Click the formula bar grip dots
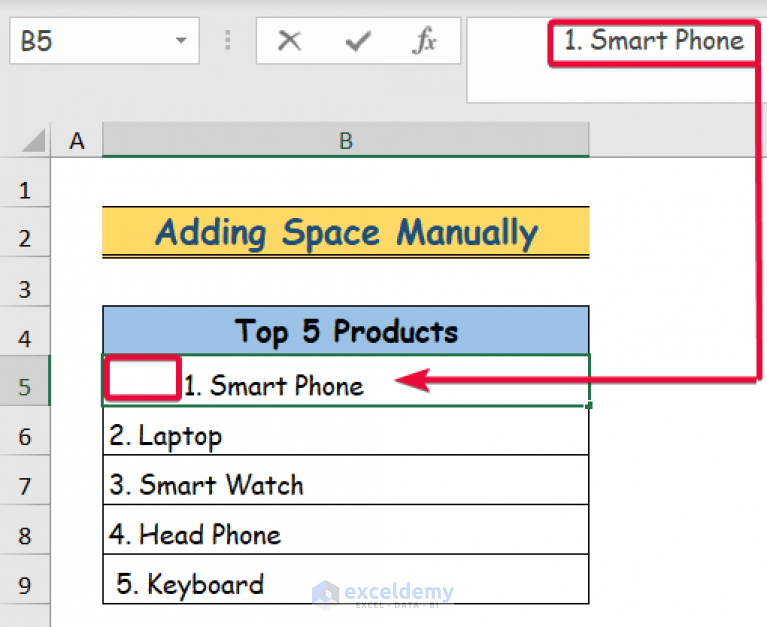Screen dimensions: 767x627 click(x=227, y=41)
